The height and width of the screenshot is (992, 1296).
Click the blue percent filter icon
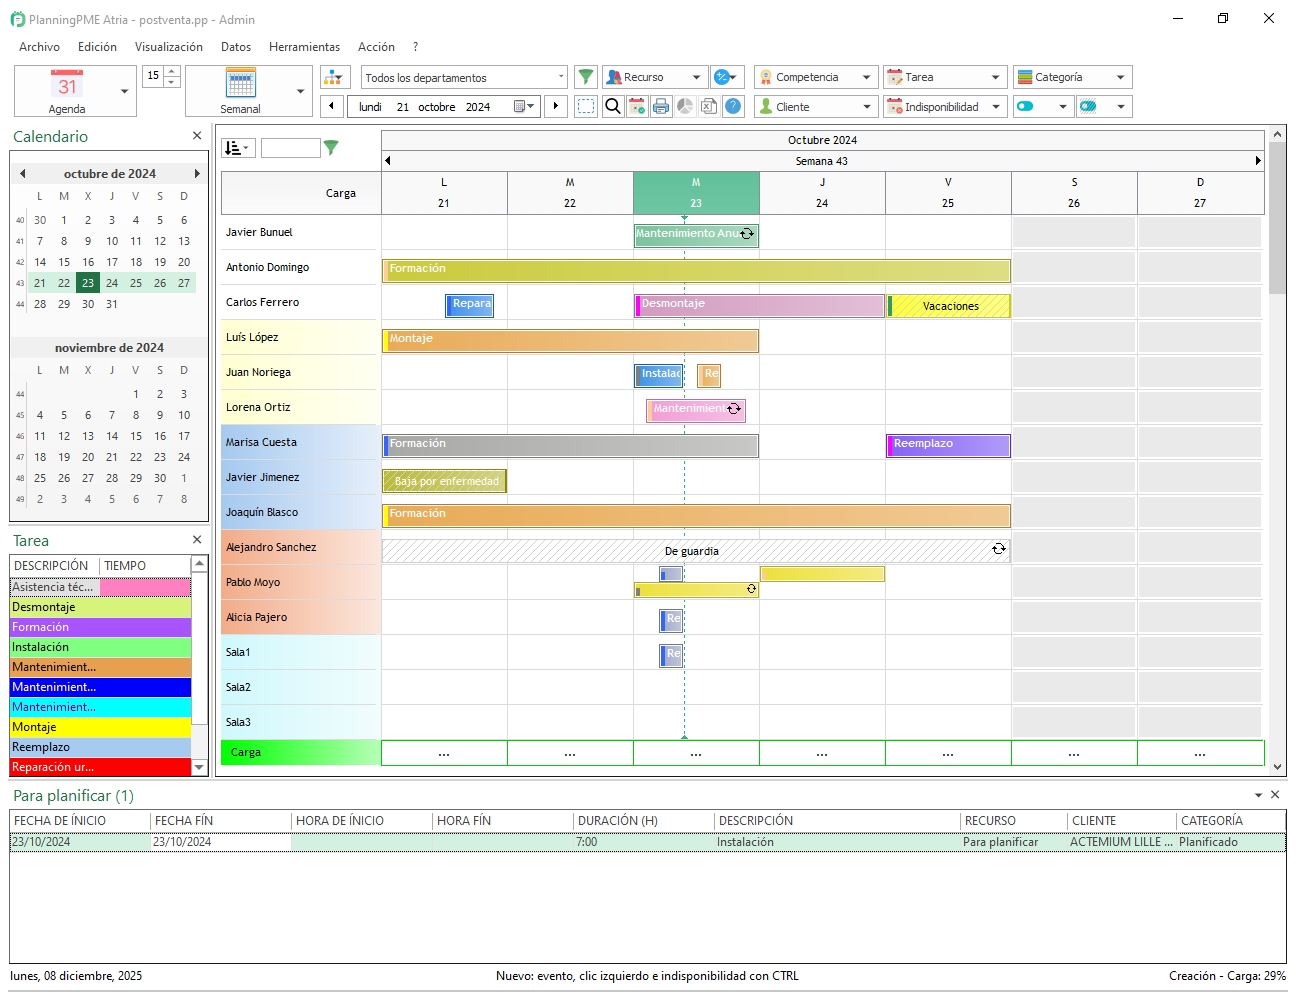(726, 77)
